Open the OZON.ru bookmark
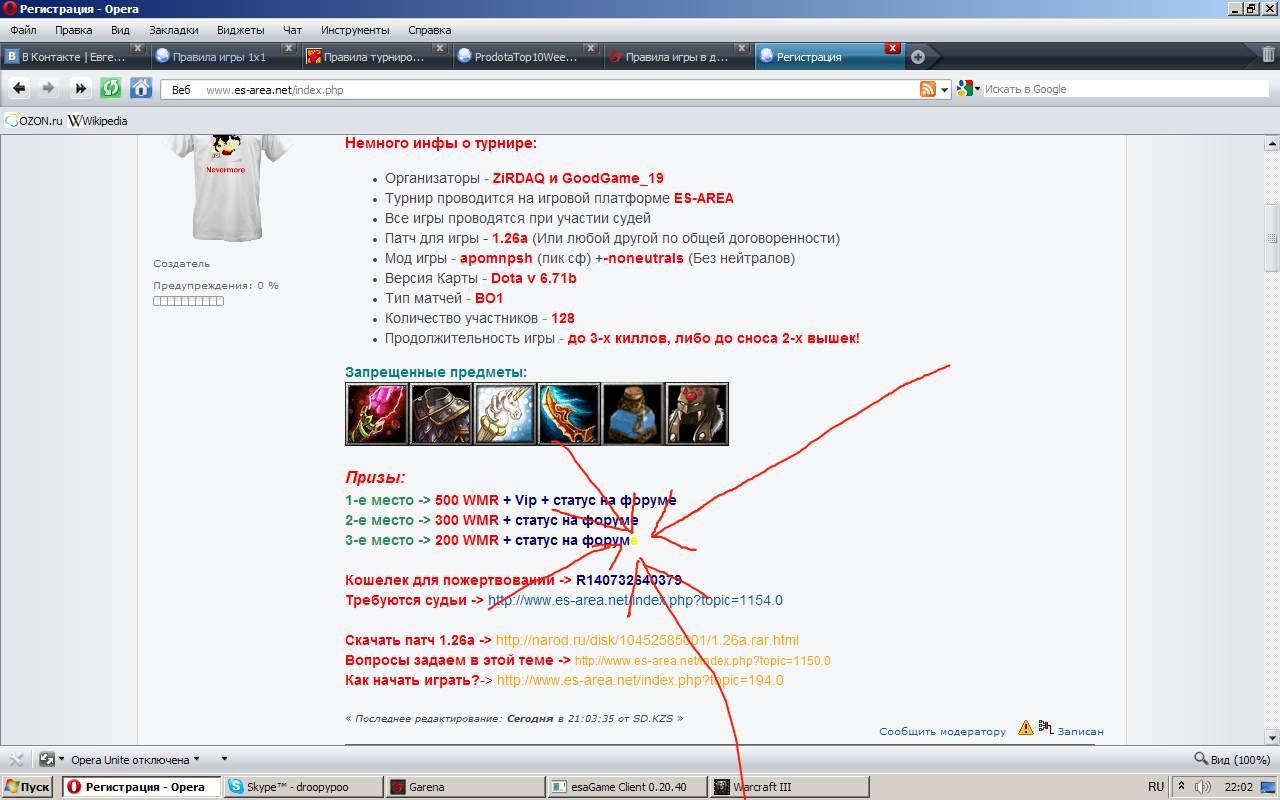Viewport: 1280px width, 800px height. tap(34, 121)
